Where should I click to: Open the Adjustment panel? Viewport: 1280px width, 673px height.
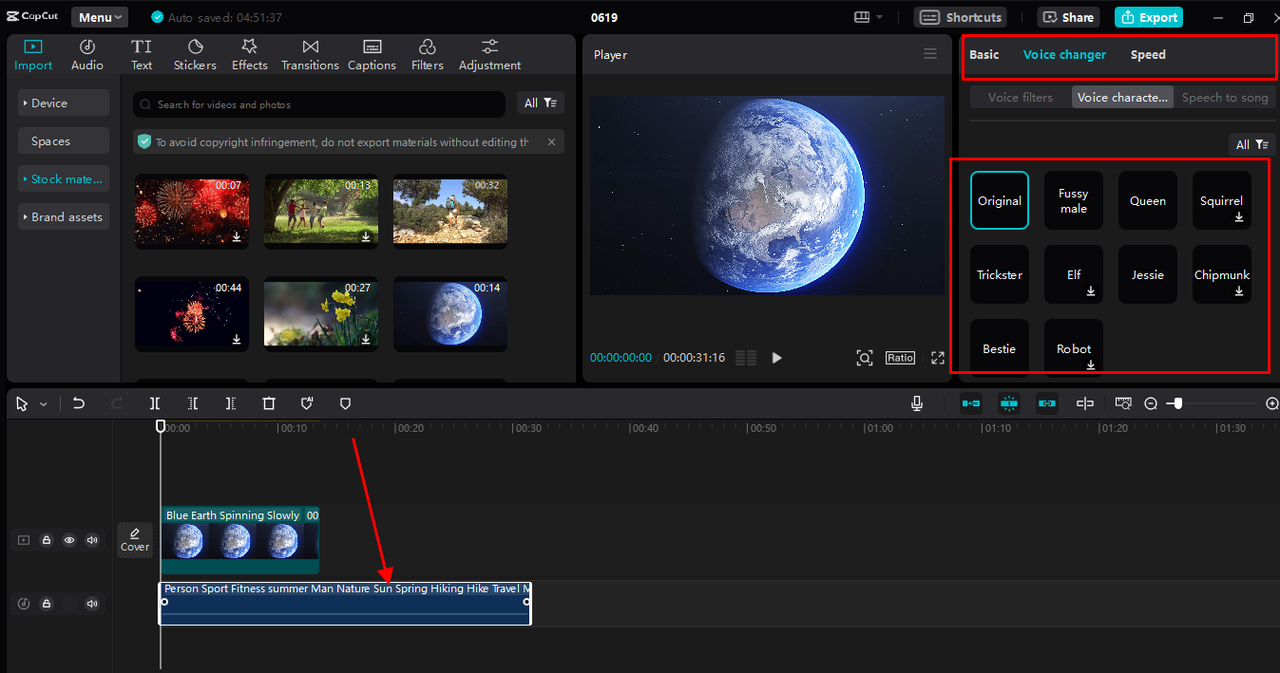point(490,55)
